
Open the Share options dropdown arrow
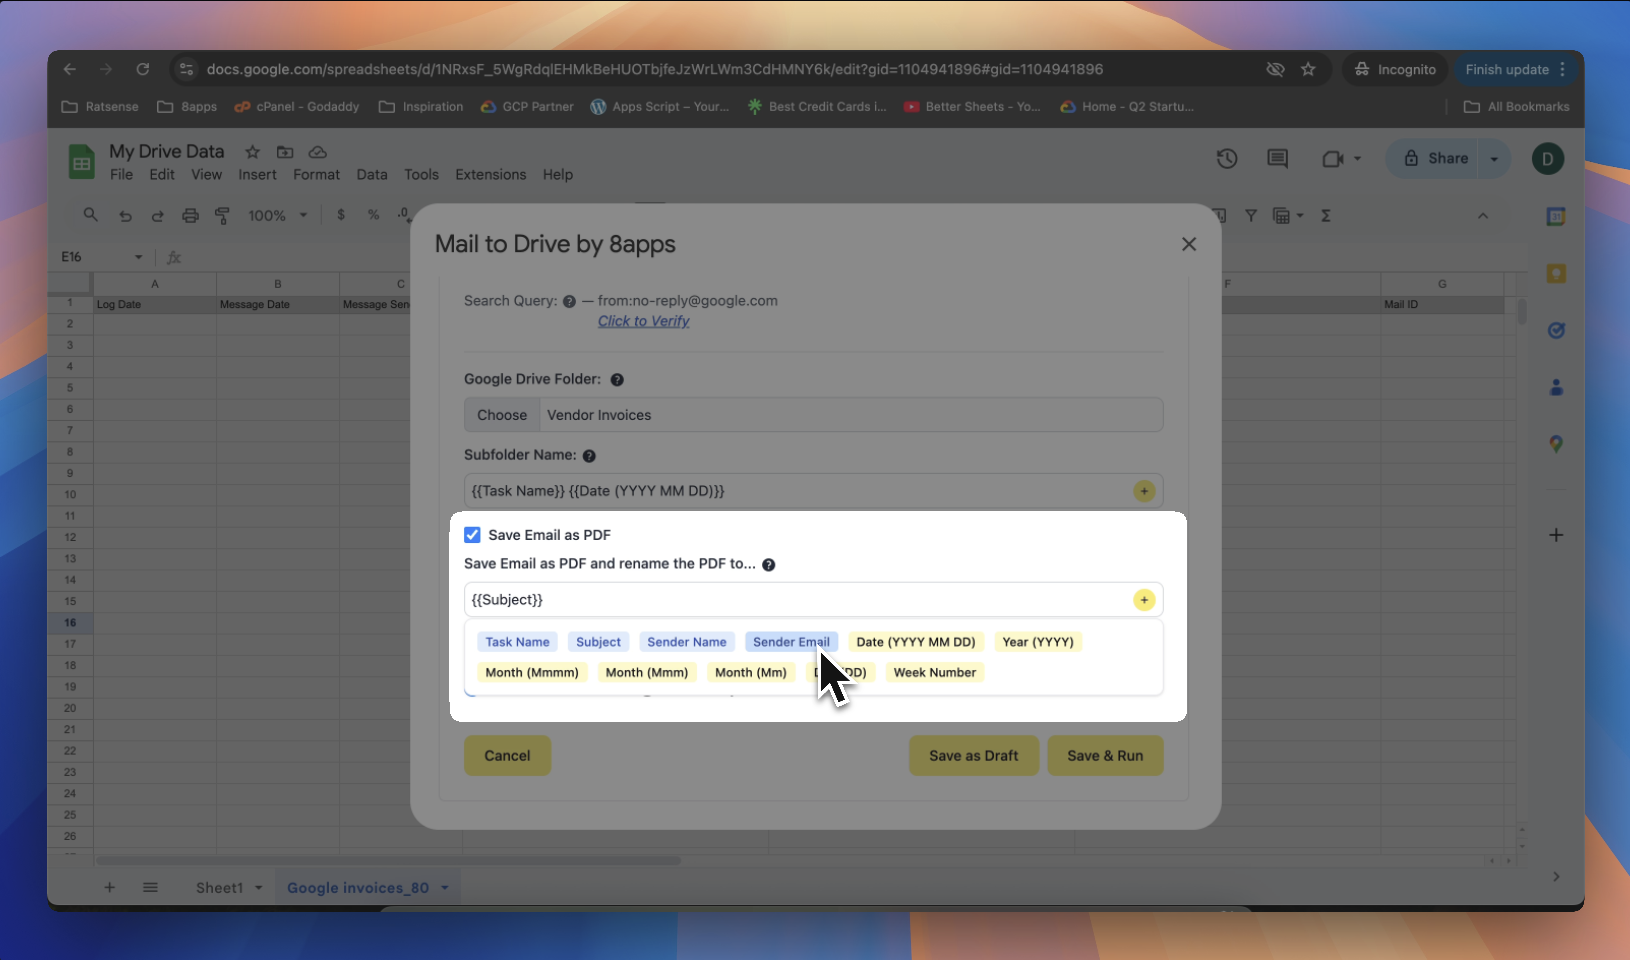point(1494,159)
